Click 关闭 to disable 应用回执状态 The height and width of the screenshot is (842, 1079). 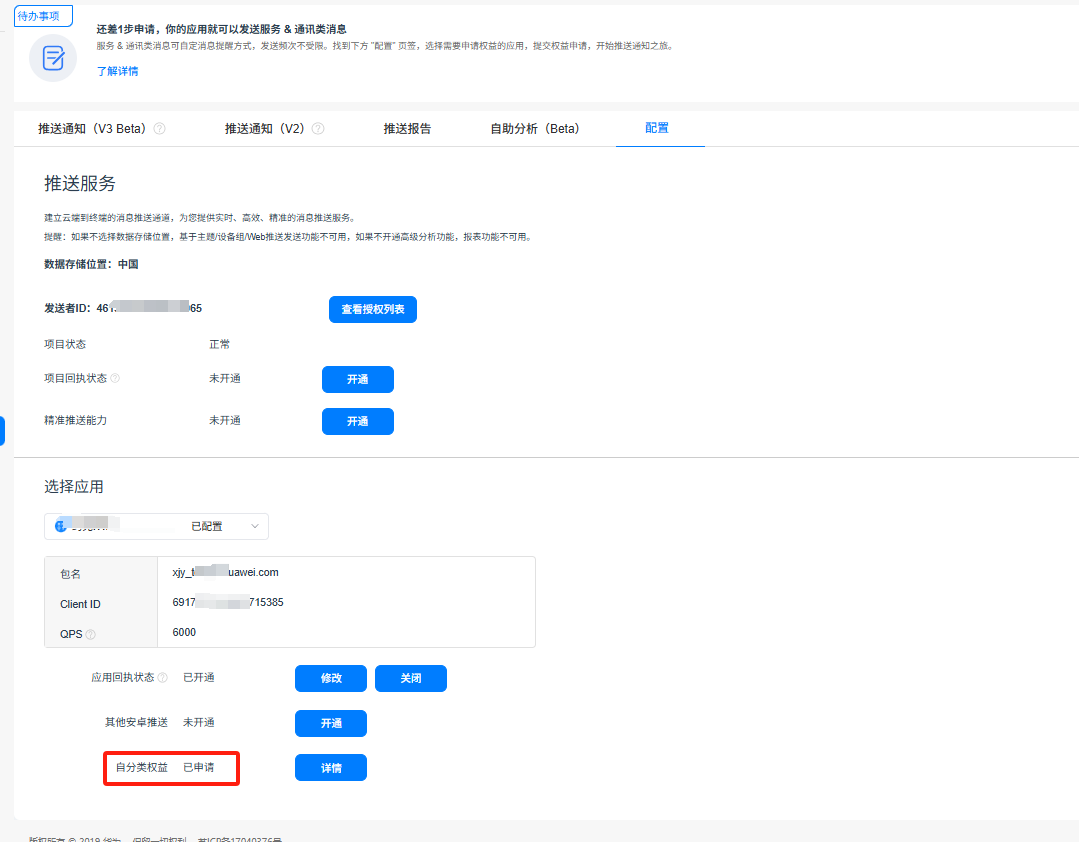coord(410,679)
